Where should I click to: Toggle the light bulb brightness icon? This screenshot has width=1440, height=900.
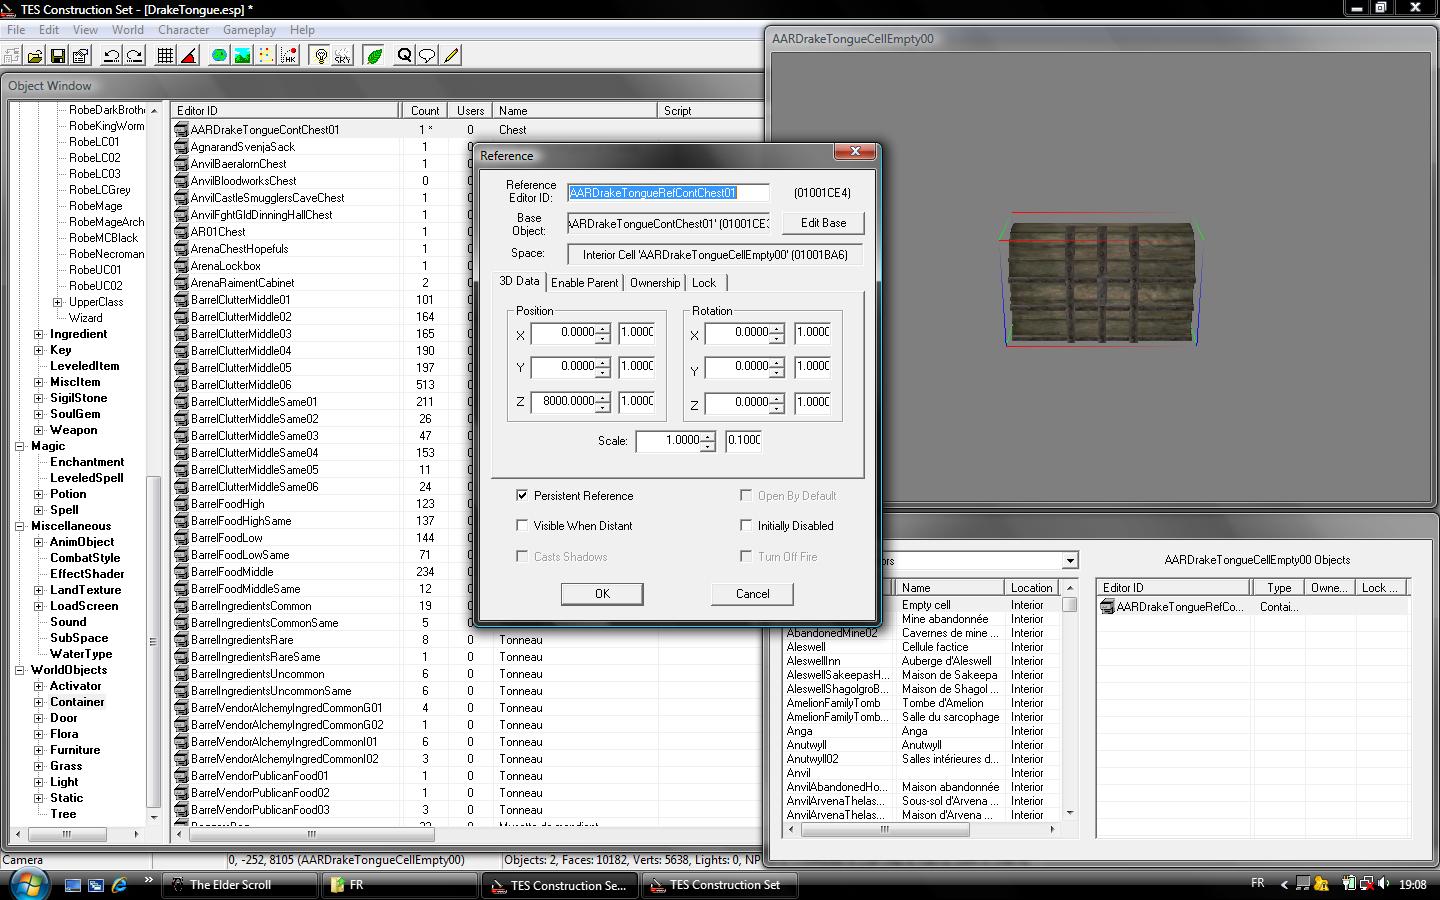click(321, 56)
